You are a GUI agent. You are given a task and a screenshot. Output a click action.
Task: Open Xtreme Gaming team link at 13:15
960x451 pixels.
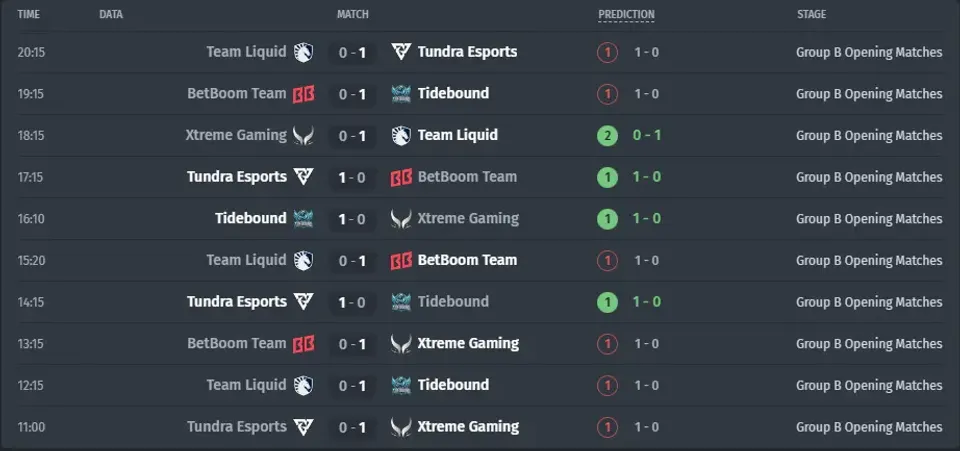click(468, 343)
